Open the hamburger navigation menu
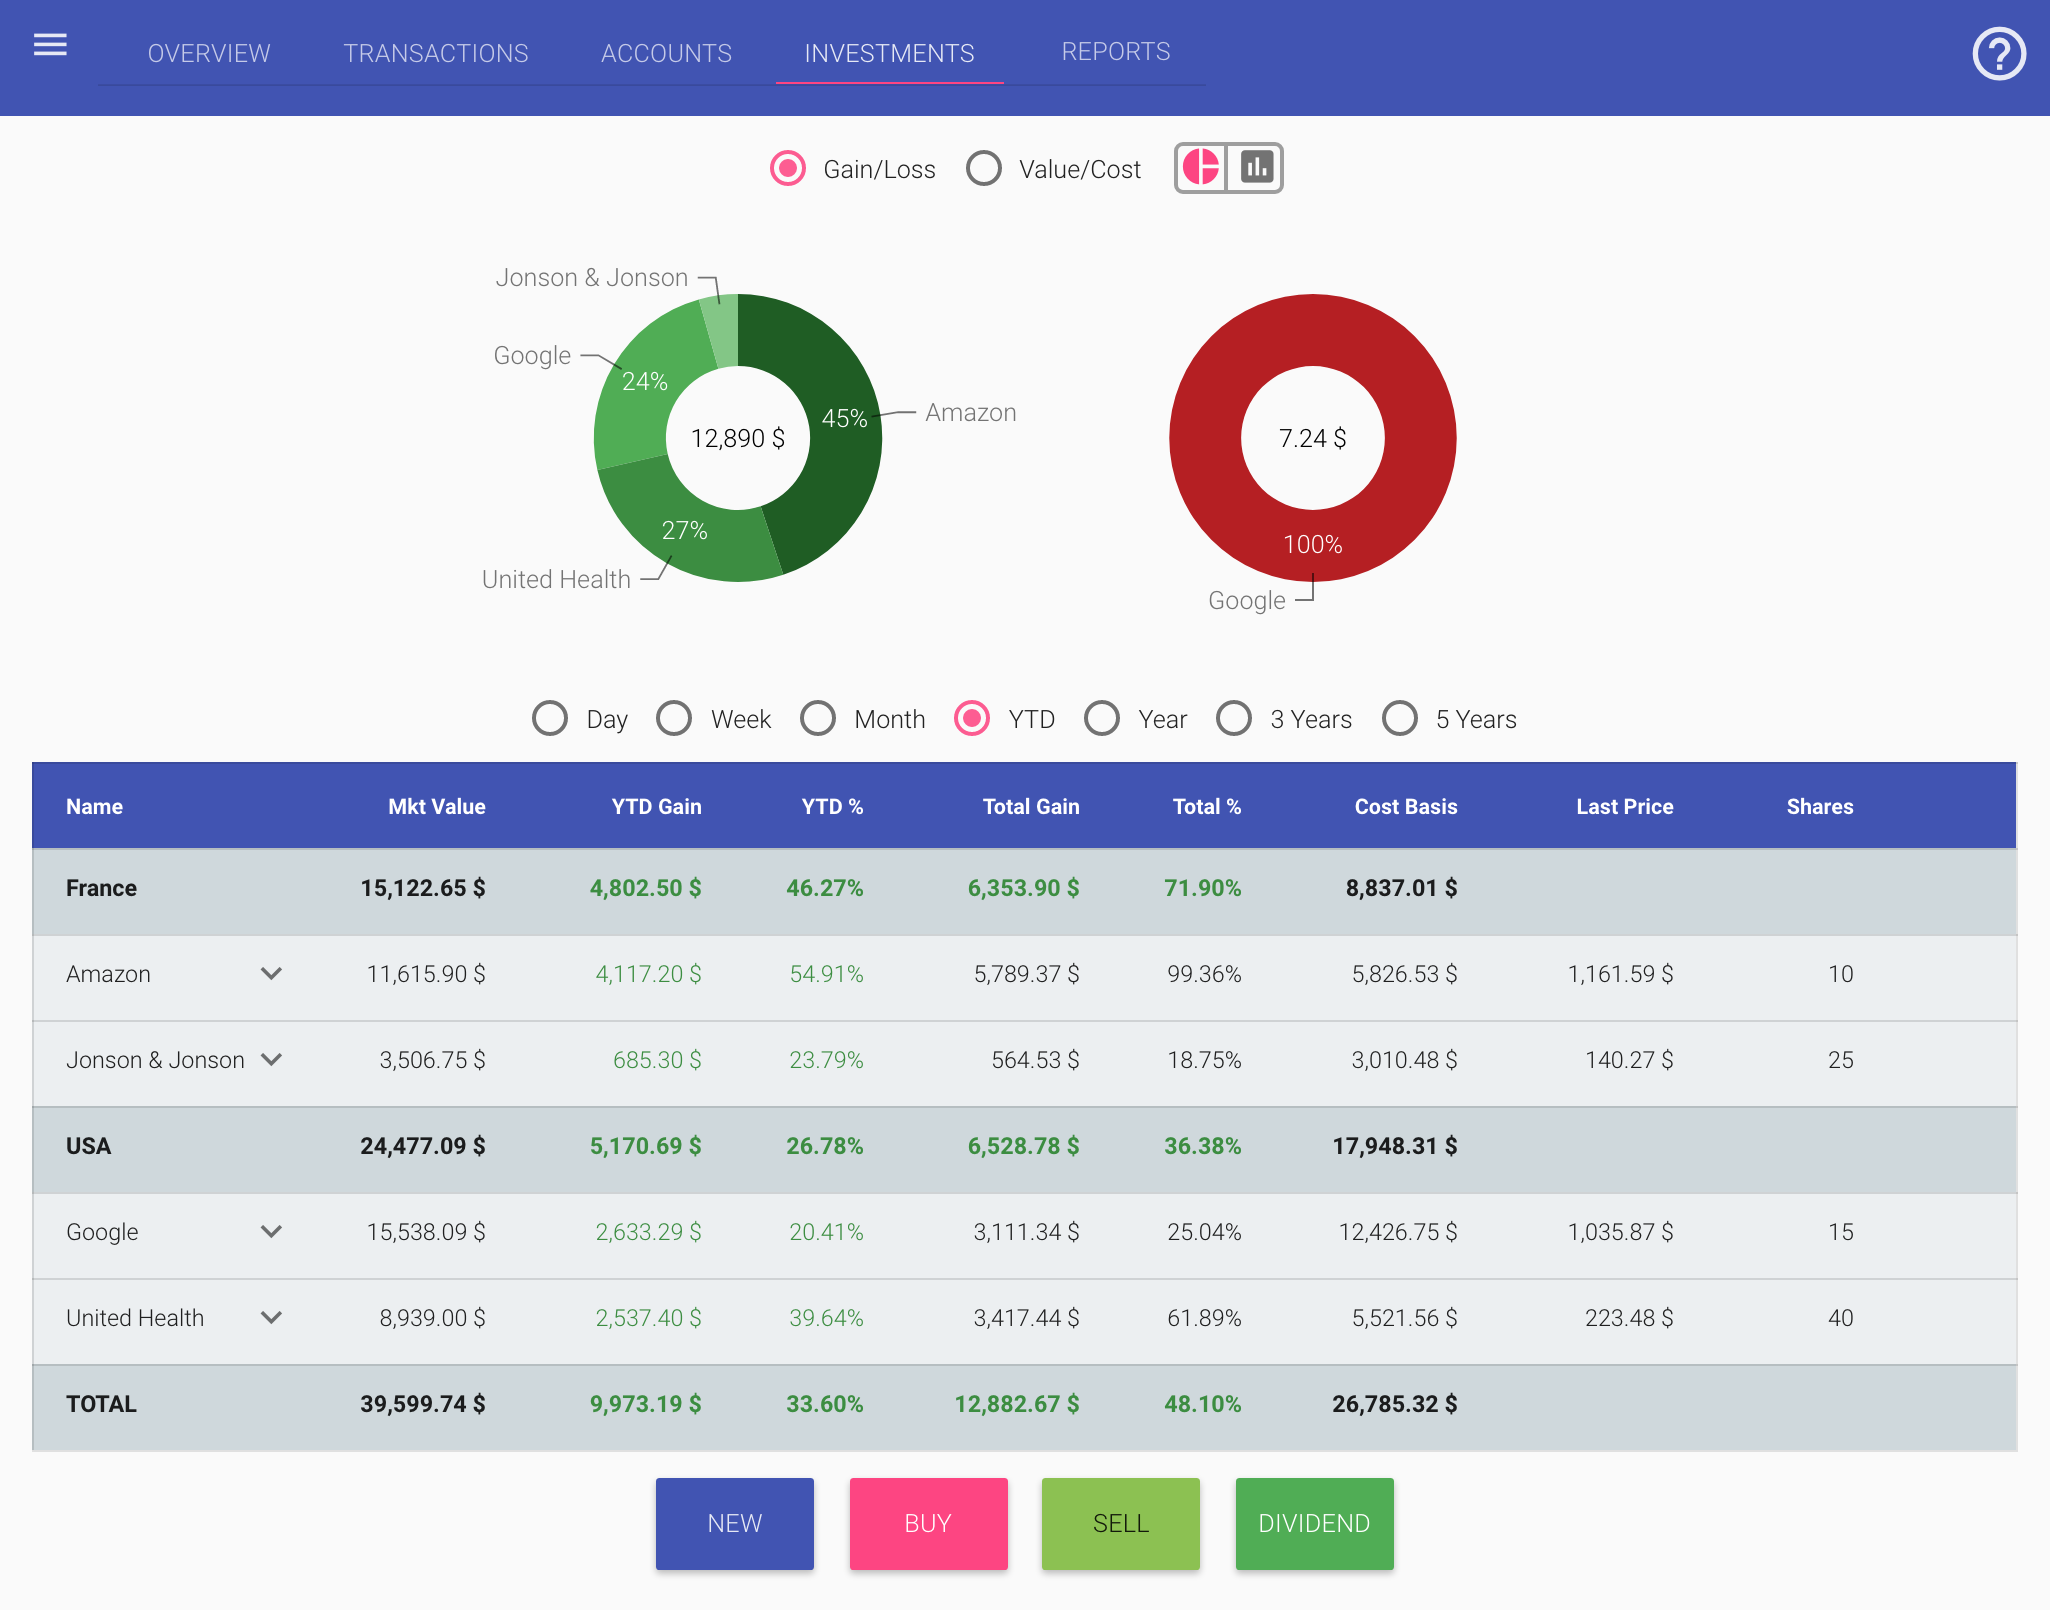Image resolution: width=2050 pixels, height=1610 pixels. click(49, 44)
